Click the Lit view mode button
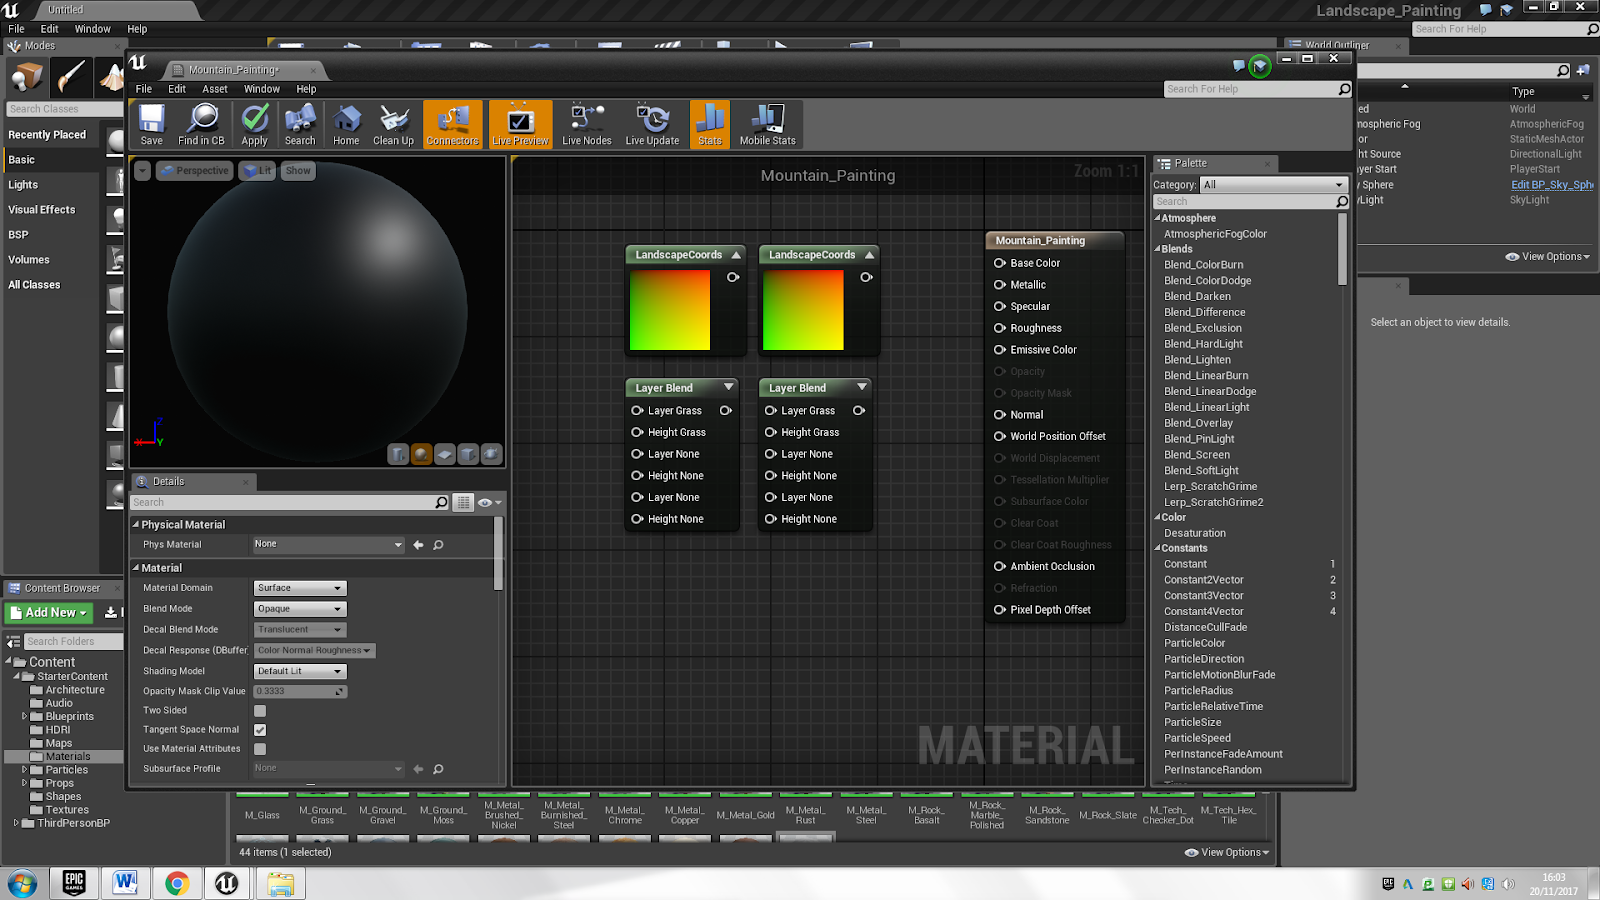The image size is (1600, 900). pyautogui.click(x=258, y=171)
